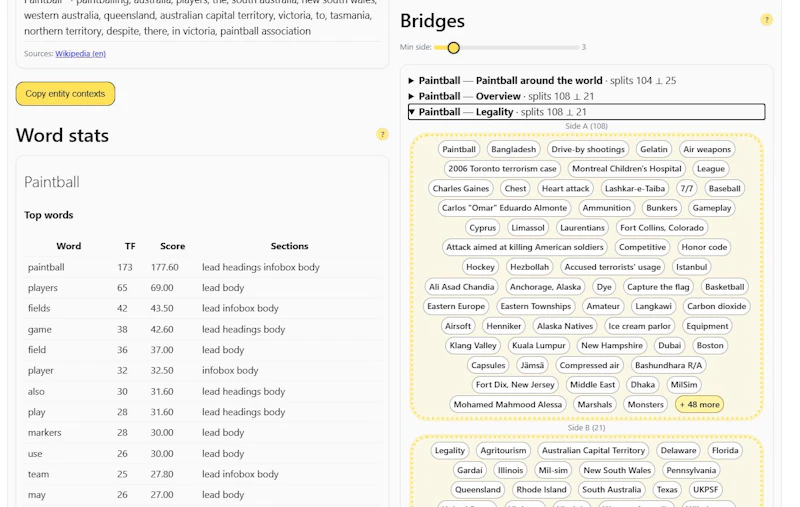Click the Kuala Lumpur chip

click(538, 346)
